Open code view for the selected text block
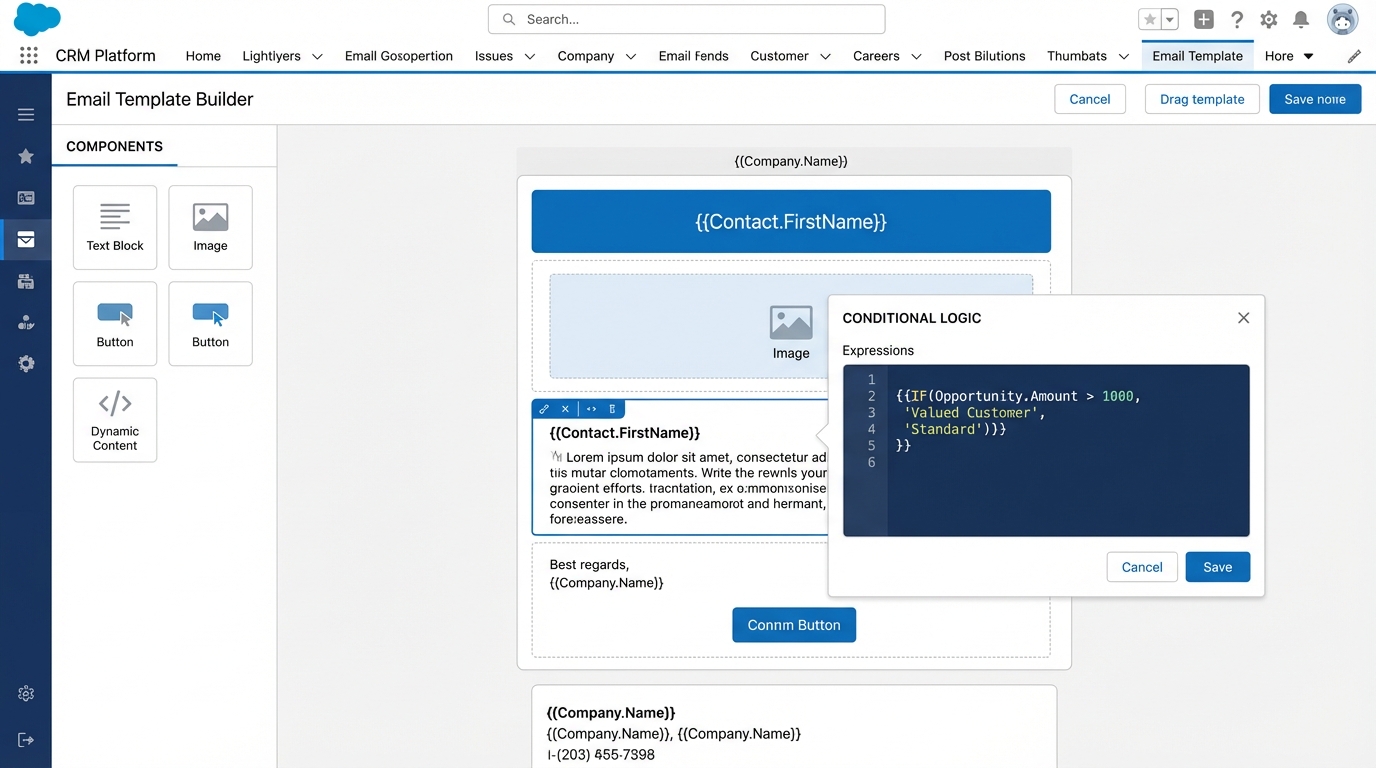Viewport: 1376px width, 768px height. click(591, 409)
